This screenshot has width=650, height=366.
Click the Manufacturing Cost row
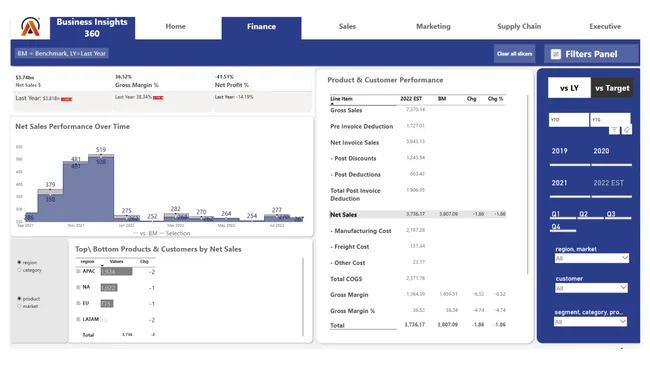pyautogui.click(x=417, y=230)
